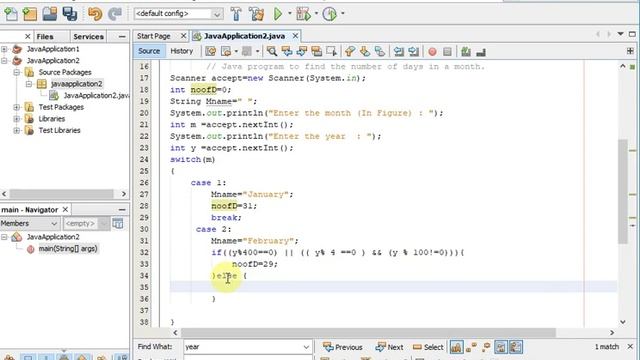Select JavaApplication2.java editor tab
Image resolution: width=640 pixels, height=360 pixels.
click(x=244, y=36)
